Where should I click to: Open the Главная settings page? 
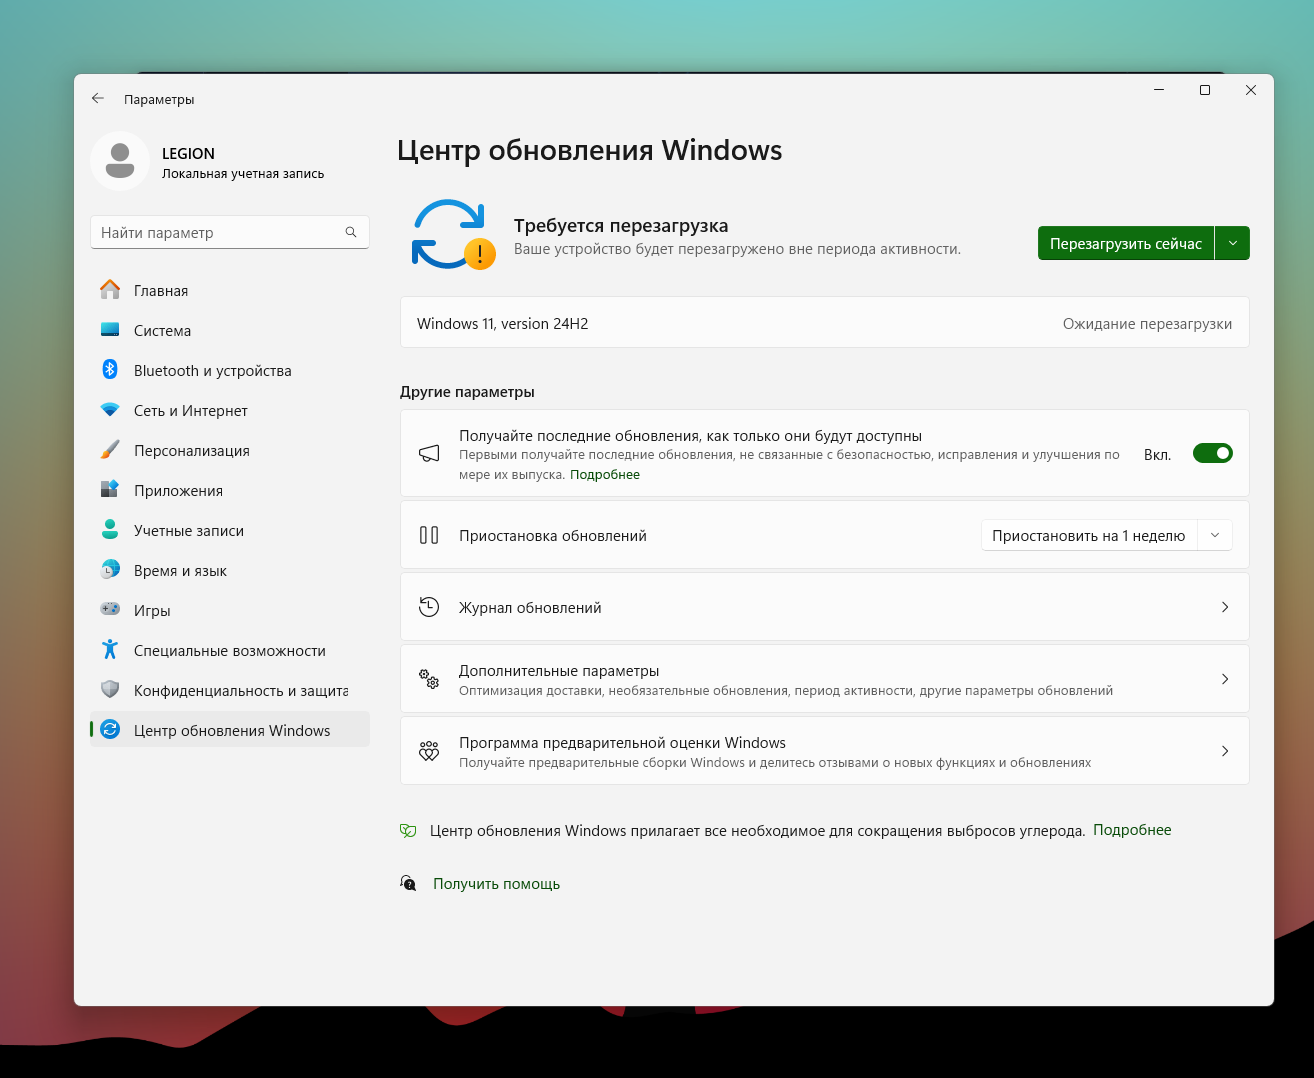230,290
